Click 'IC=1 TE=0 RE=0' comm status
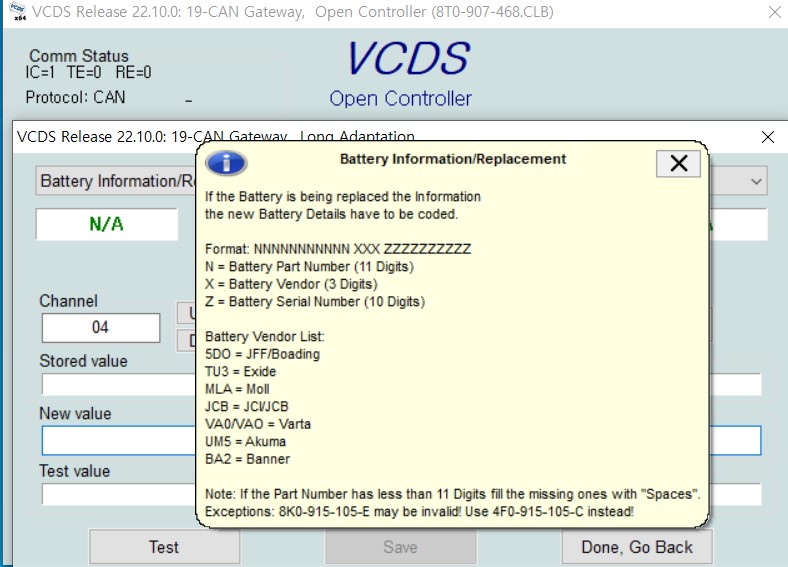788x567 pixels. pos(88,72)
